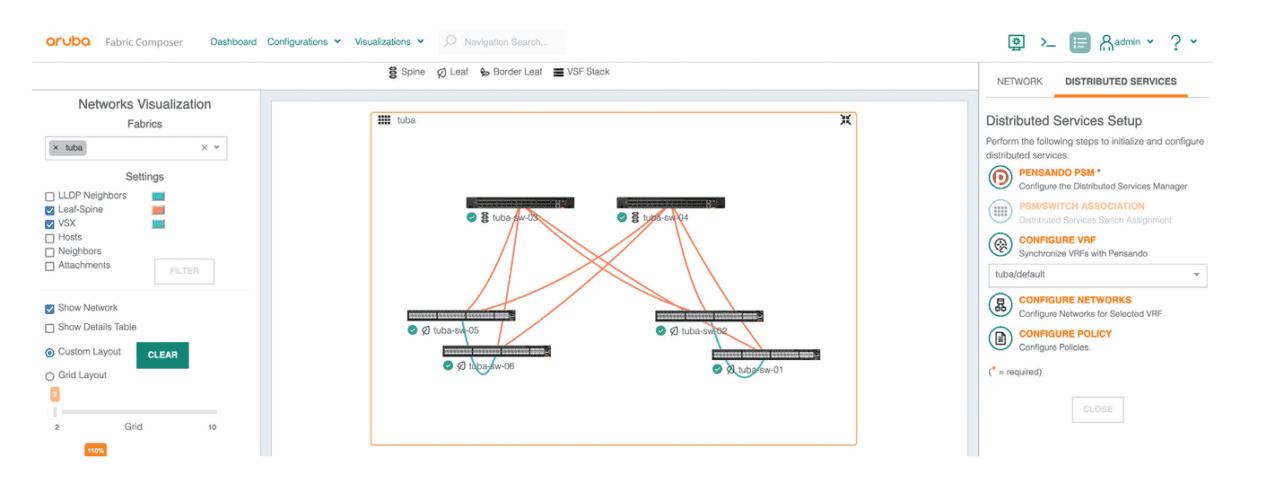Click the tuba fabric grid icon
Viewport: 1284px width, 483px height.
click(x=384, y=120)
